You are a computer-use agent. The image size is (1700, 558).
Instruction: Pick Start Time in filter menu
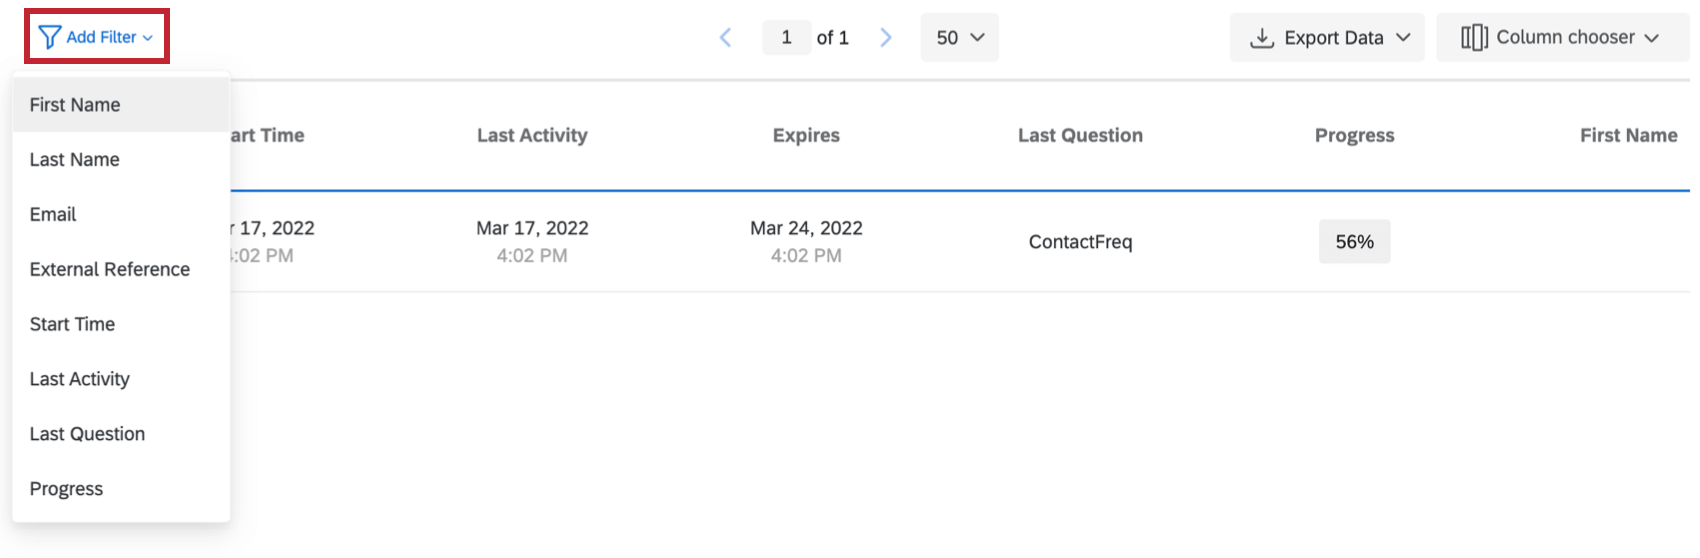(72, 325)
